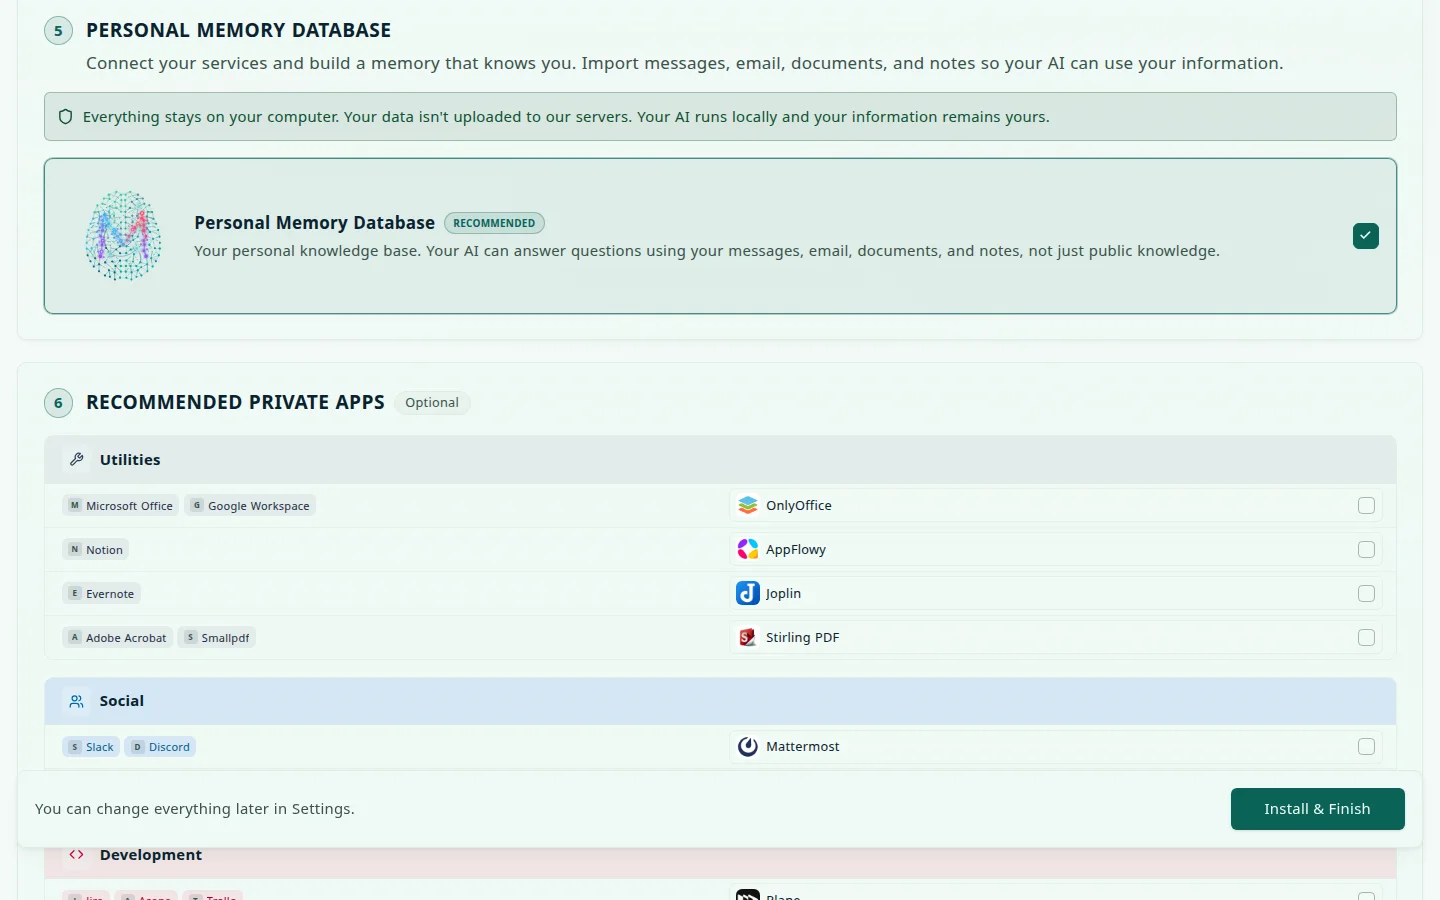
Task: Click the Notion tag
Action: (96, 550)
